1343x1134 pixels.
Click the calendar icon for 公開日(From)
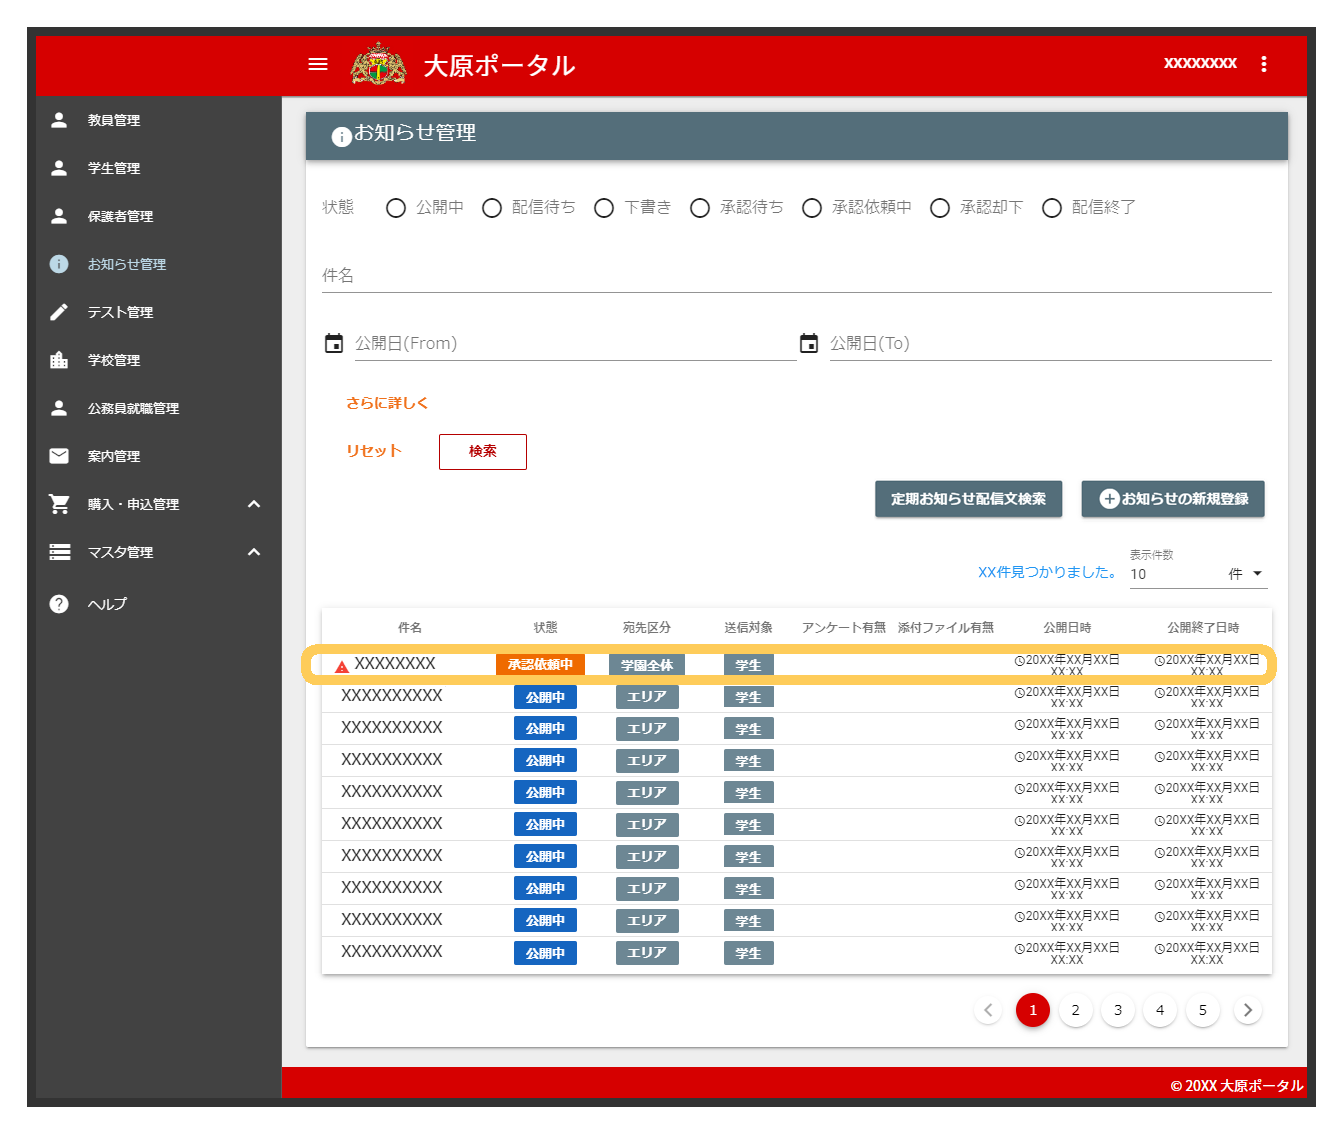[x=334, y=343]
